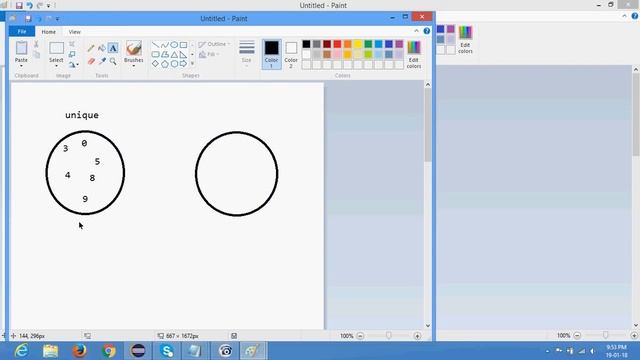
Task: Open File Explorer from the taskbar
Action: (50, 351)
